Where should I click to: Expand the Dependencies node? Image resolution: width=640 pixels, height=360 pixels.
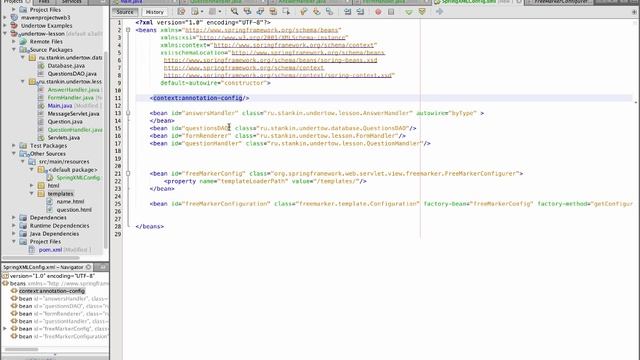pos(14,218)
